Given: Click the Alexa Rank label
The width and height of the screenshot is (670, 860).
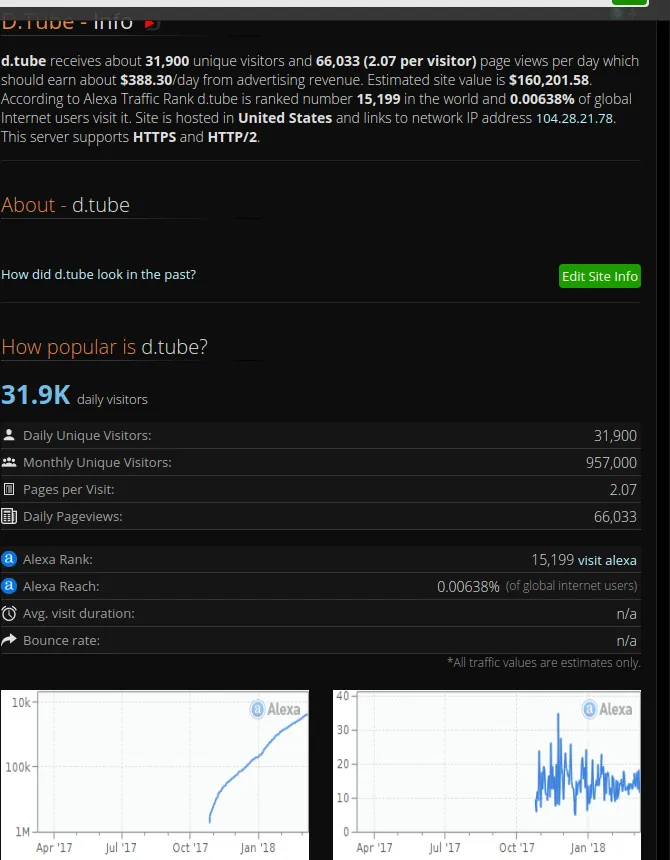Looking at the screenshot, I should point(58,559).
